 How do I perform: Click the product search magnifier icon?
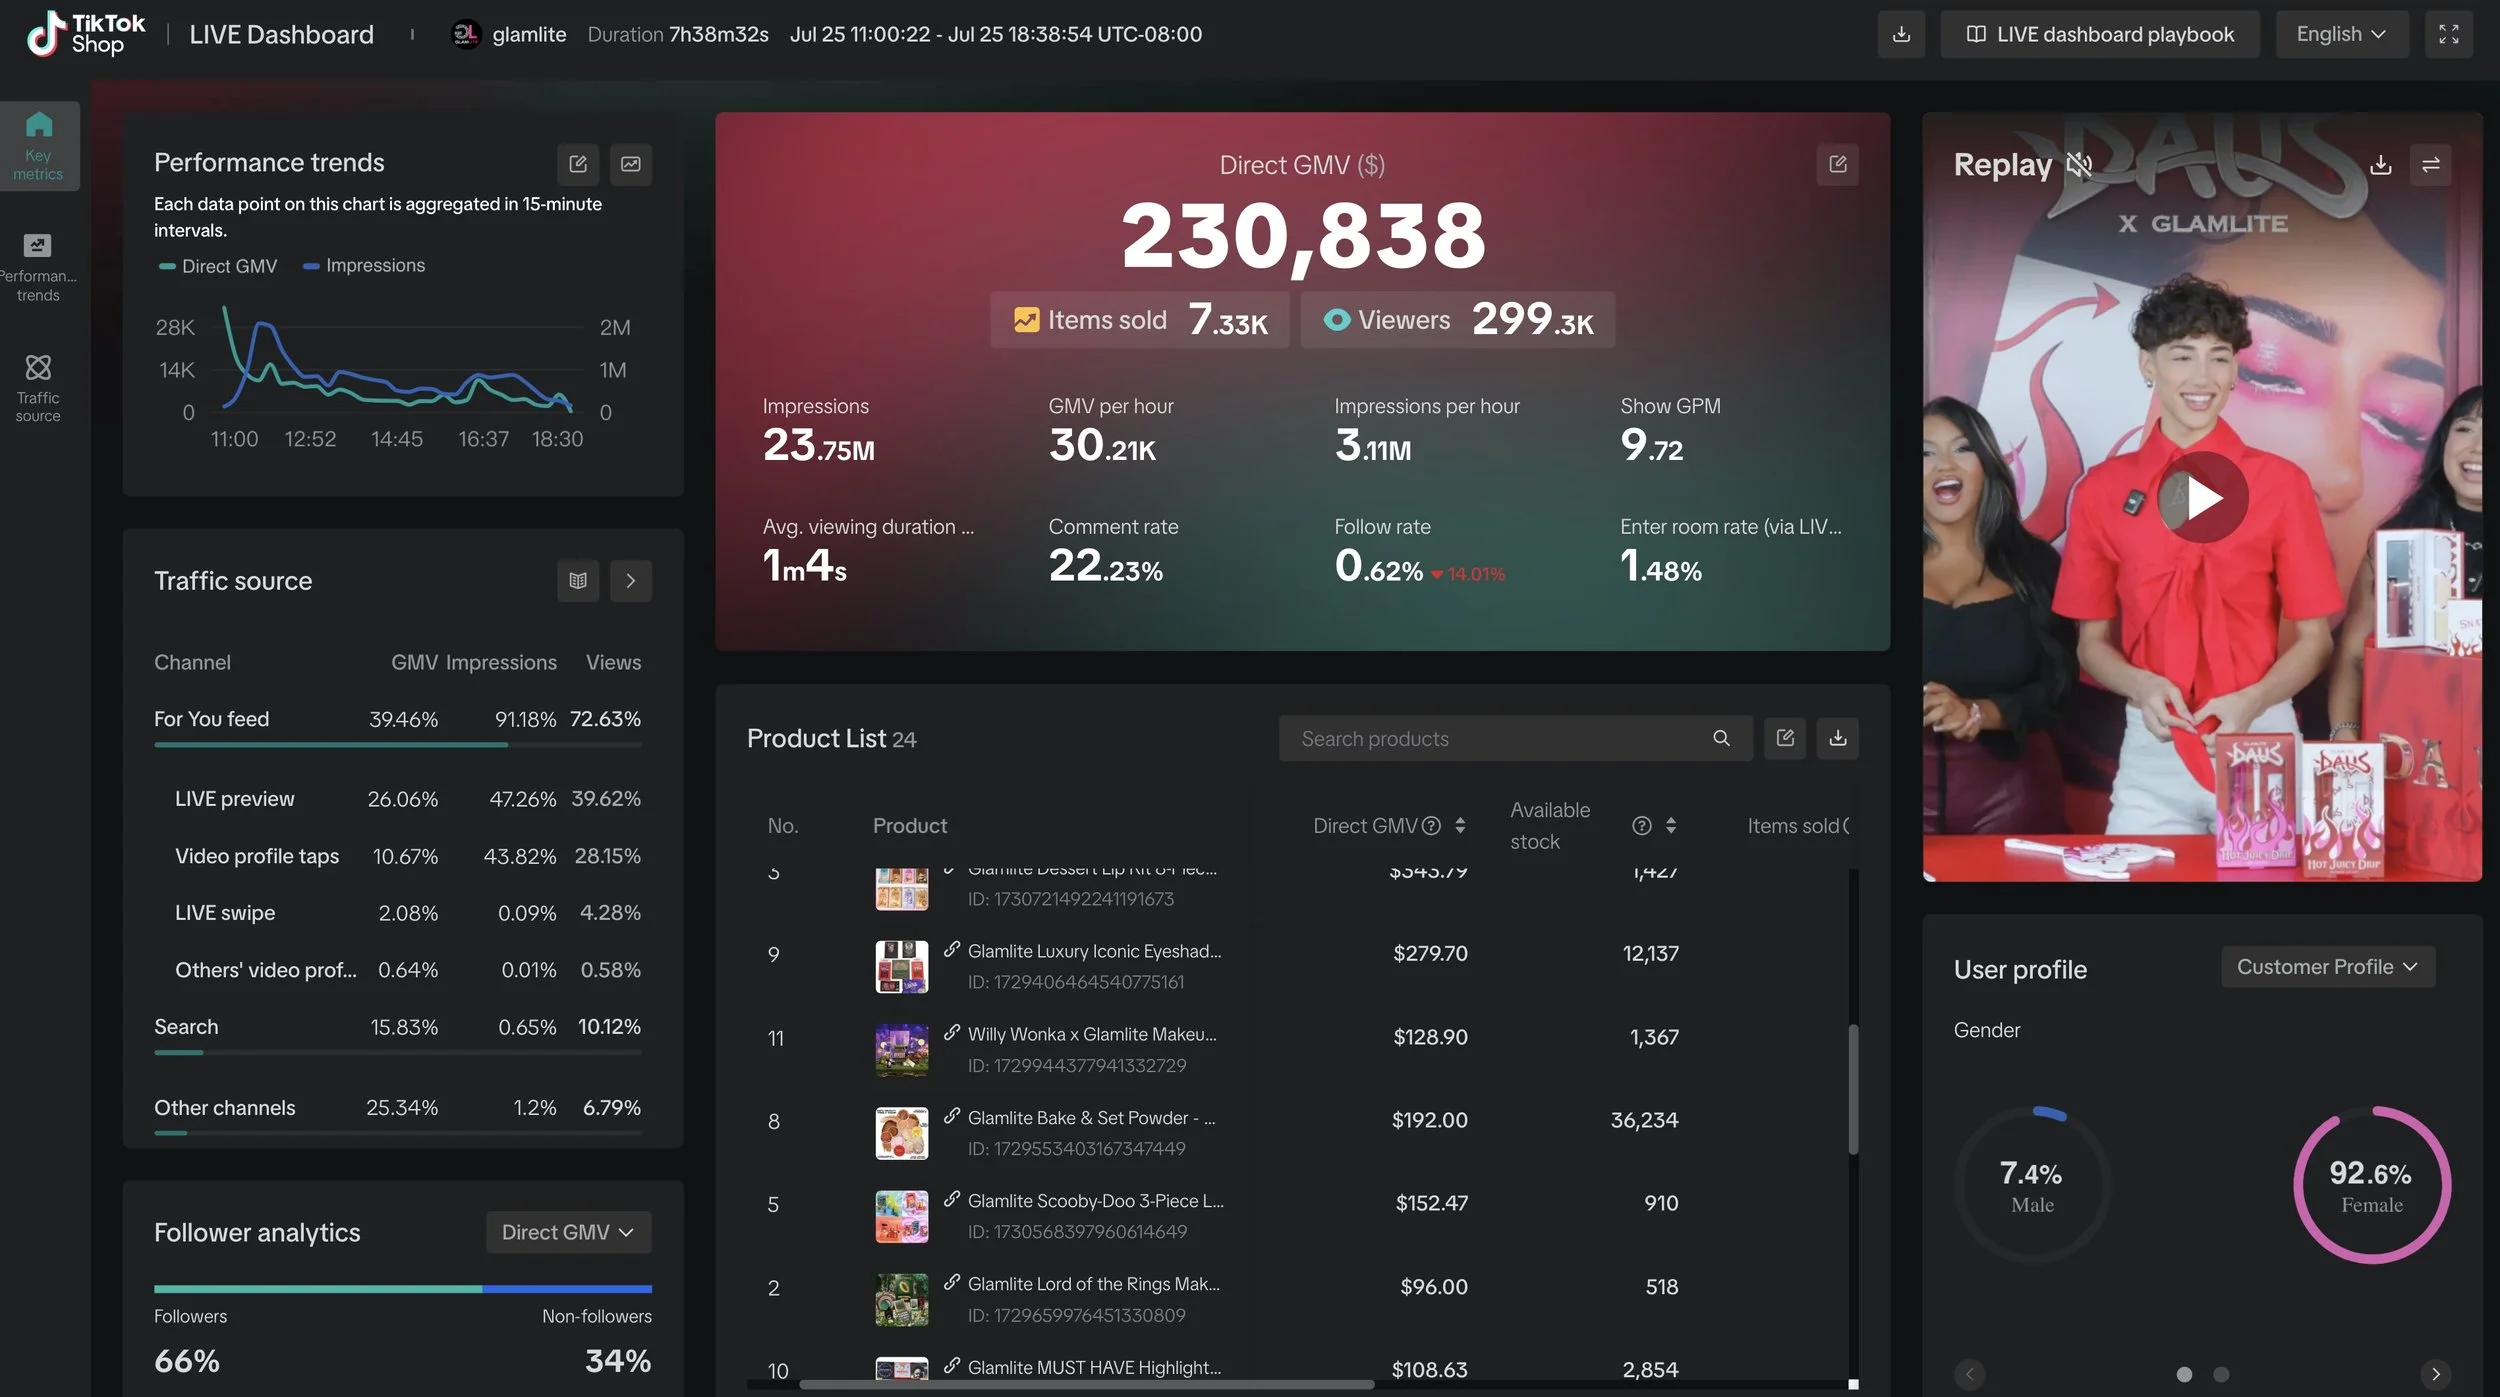pyautogui.click(x=1721, y=738)
